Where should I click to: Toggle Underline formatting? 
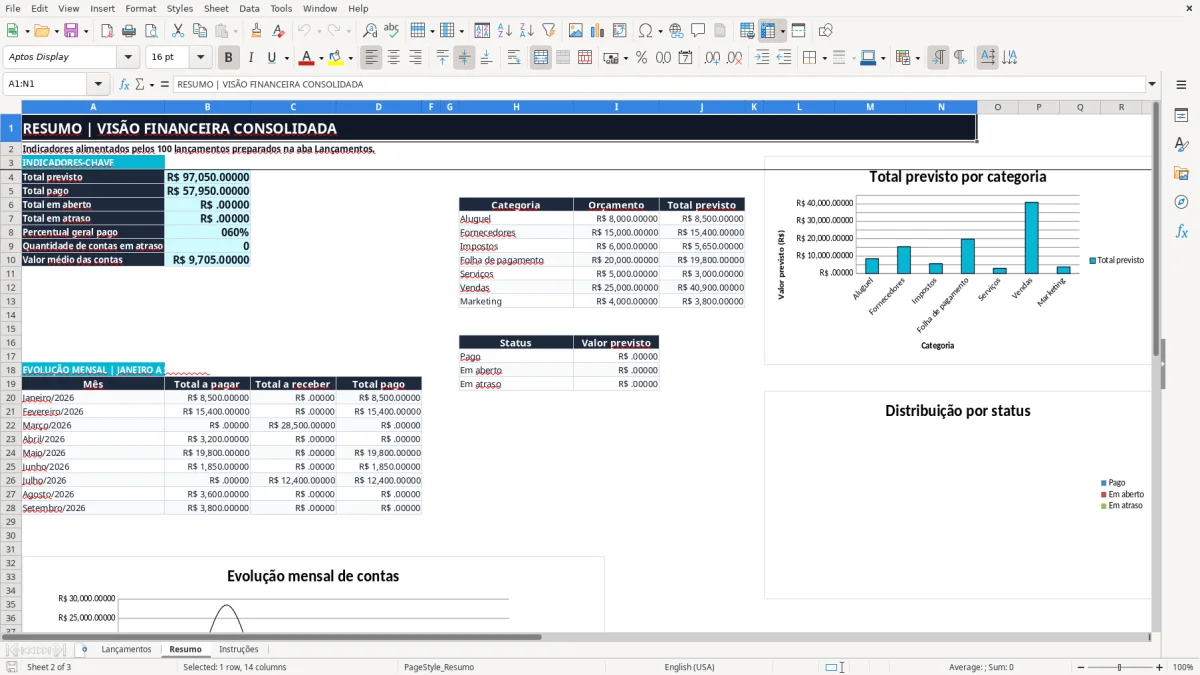tap(272, 58)
